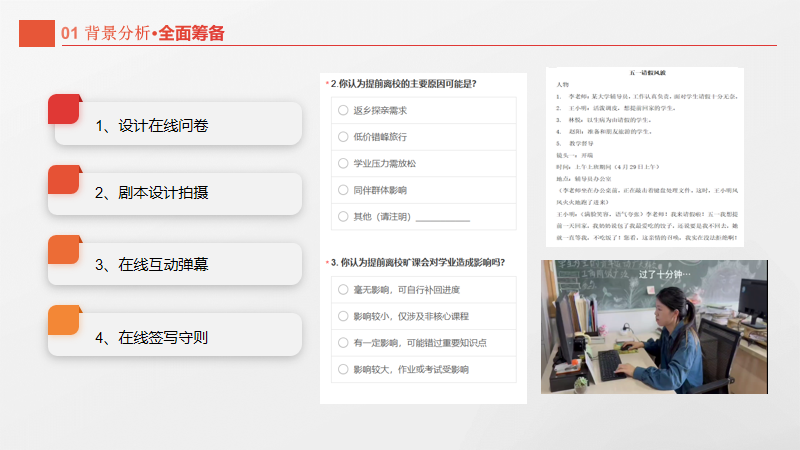This screenshot has width=800, height=450.
Task: Click option label 学业压力需放松
Action: pyautogui.click(x=385, y=163)
